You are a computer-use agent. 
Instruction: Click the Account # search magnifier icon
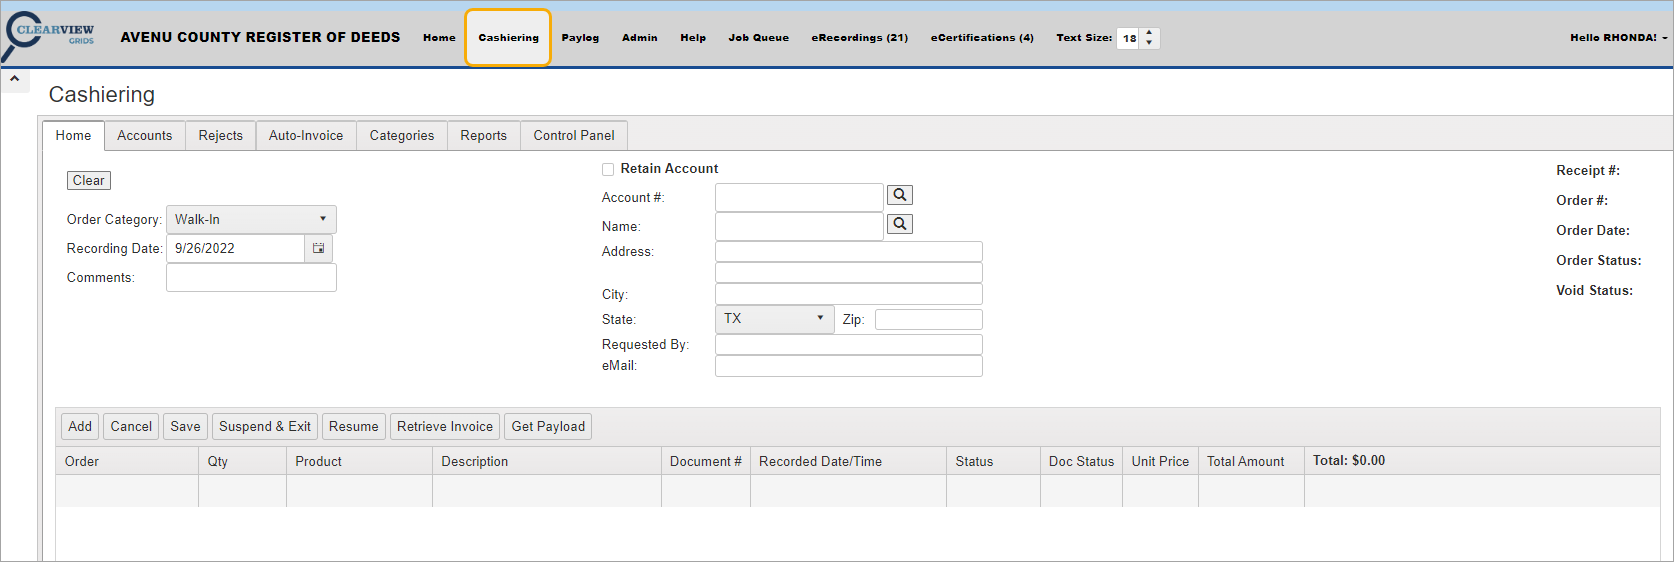[900, 195]
